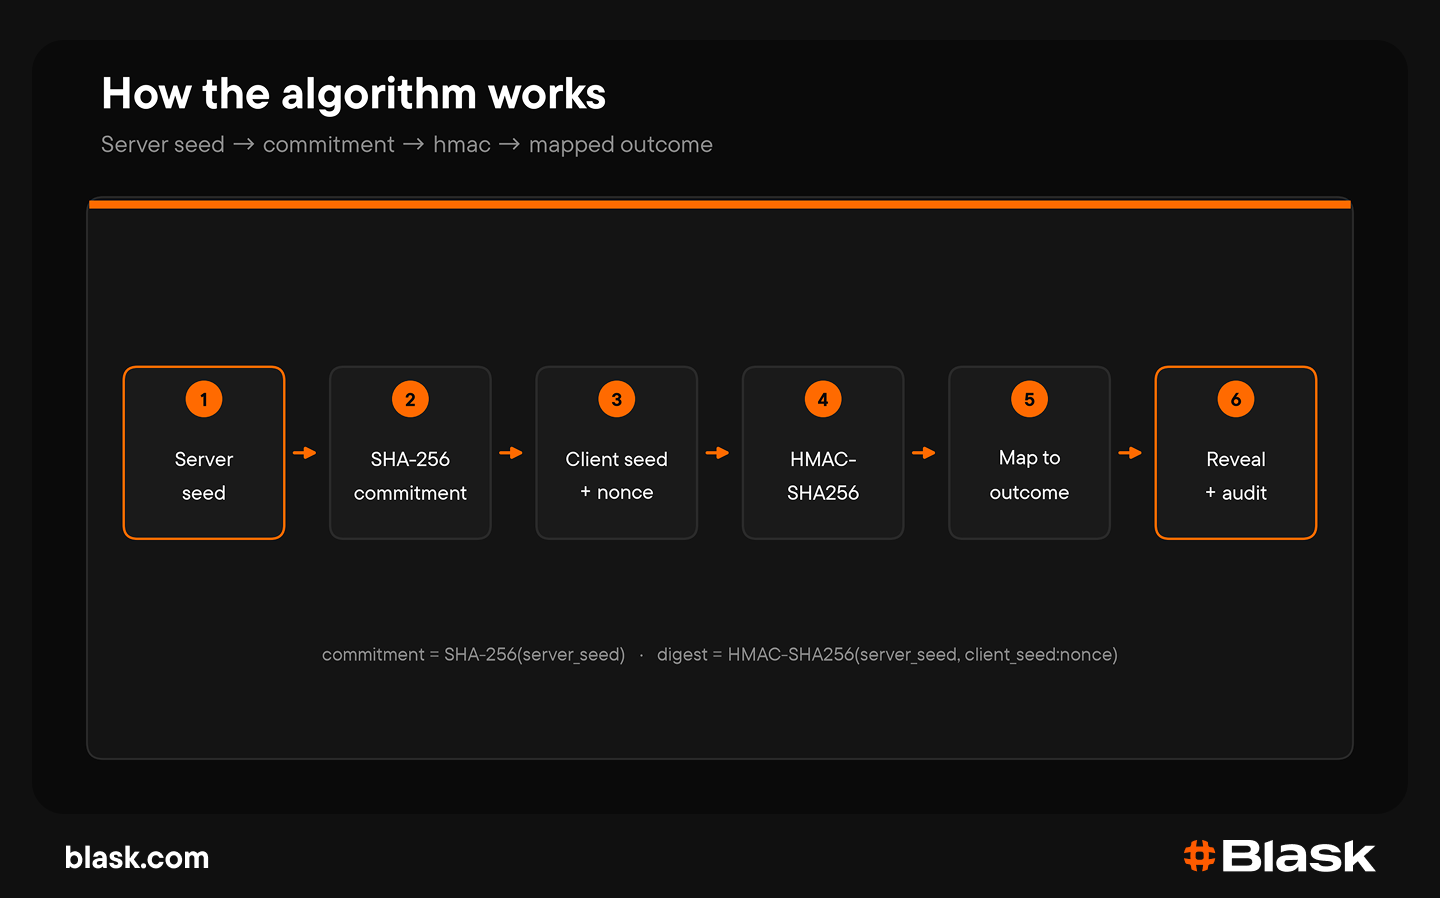Image resolution: width=1440 pixels, height=898 pixels.
Task: Click the orange number 1 badge
Action: 204,399
